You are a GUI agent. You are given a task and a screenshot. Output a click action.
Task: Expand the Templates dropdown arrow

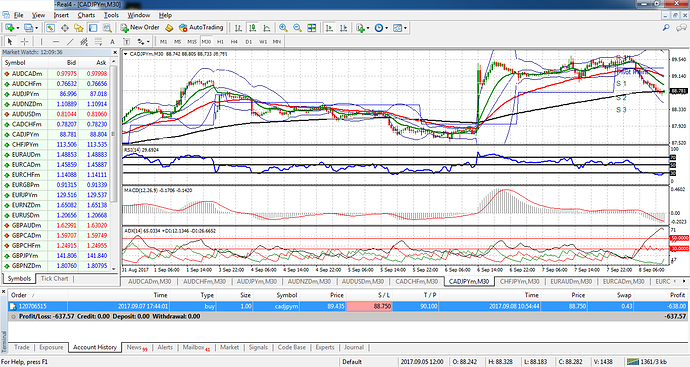405,28
